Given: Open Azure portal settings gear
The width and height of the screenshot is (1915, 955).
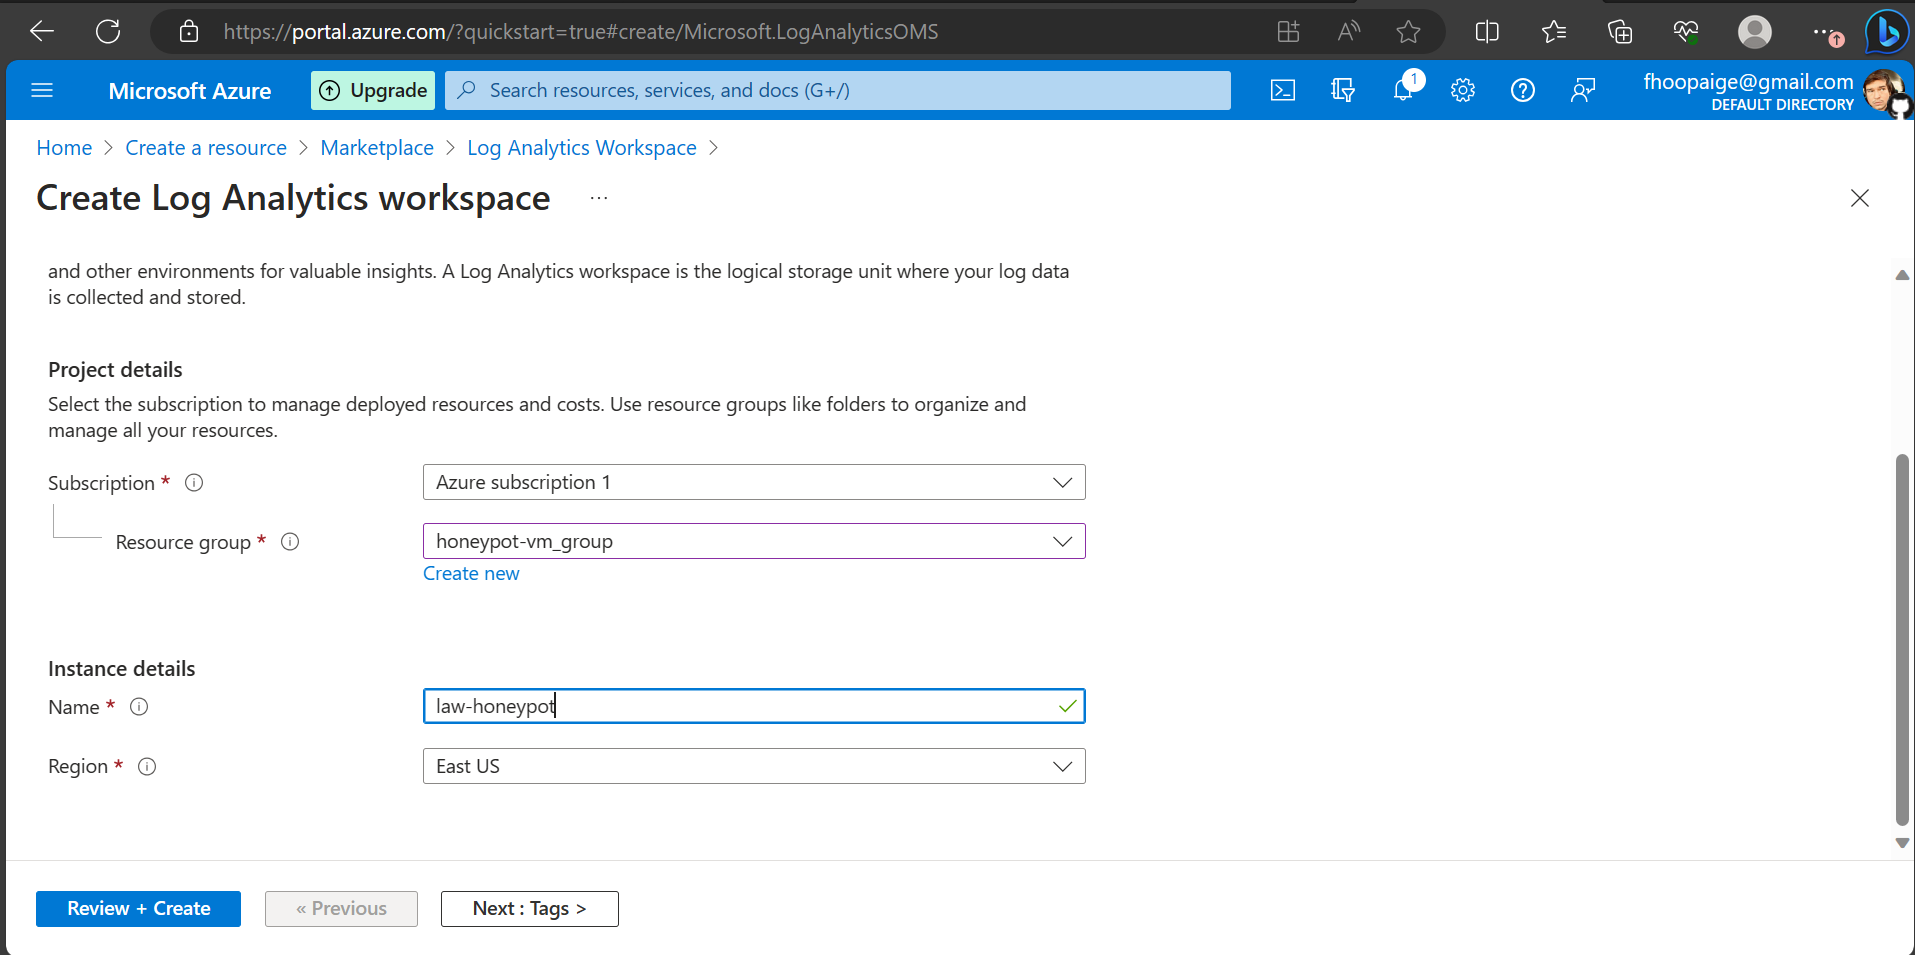Looking at the screenshot, I should point(1463,90).
